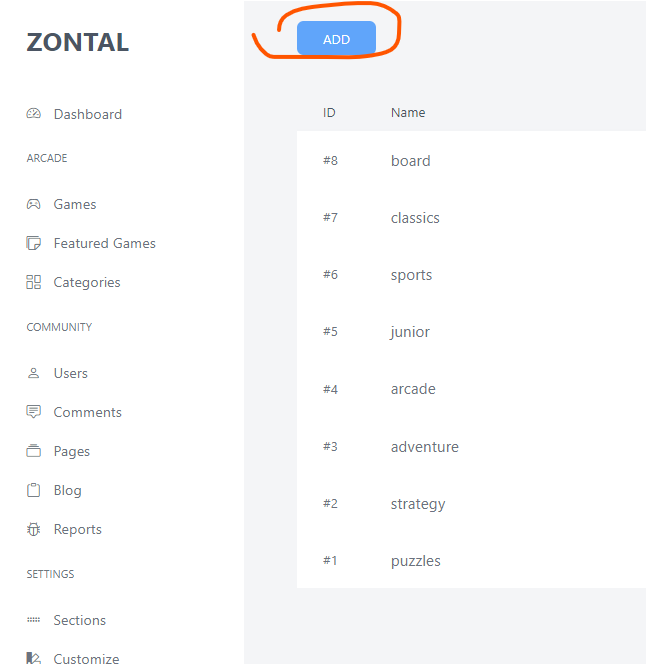Click the Reports bug icon
This screenshot has width=646, height=664.
34,529
